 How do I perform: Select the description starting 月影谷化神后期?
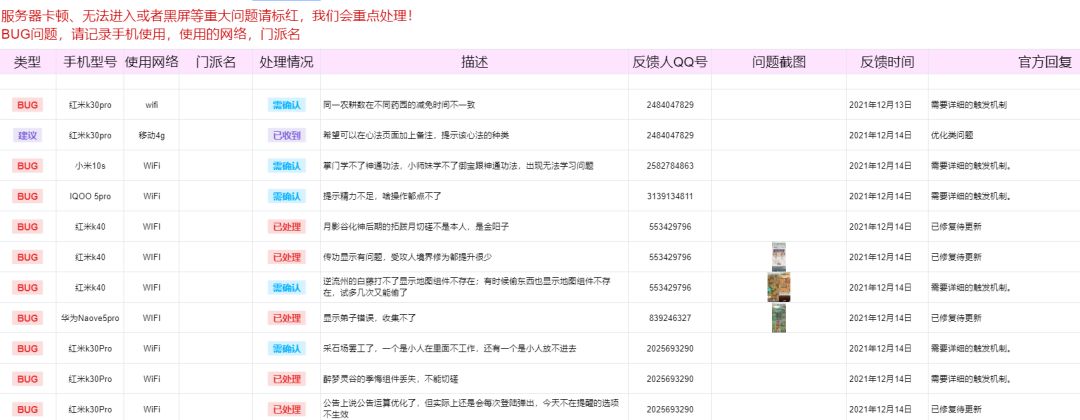click(x=416, y=227)
